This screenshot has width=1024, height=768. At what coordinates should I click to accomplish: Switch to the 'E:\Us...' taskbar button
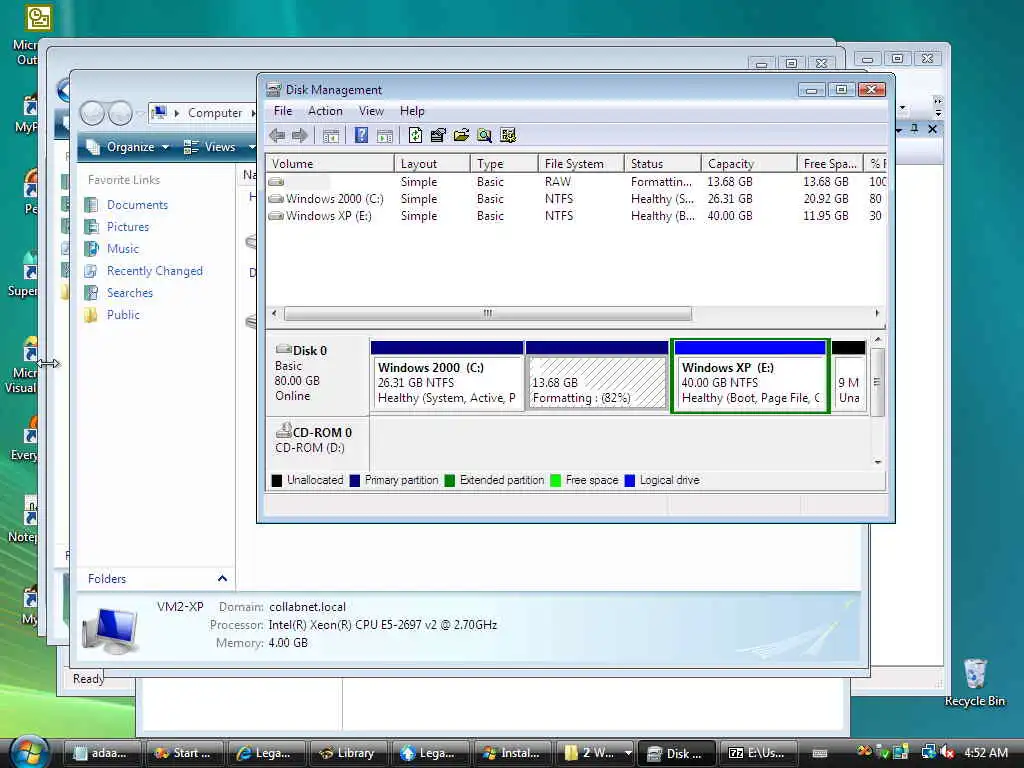tap(758, 753)
